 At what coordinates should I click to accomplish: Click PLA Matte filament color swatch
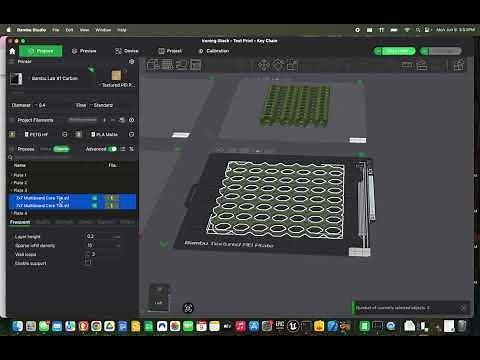click(79, 134)
